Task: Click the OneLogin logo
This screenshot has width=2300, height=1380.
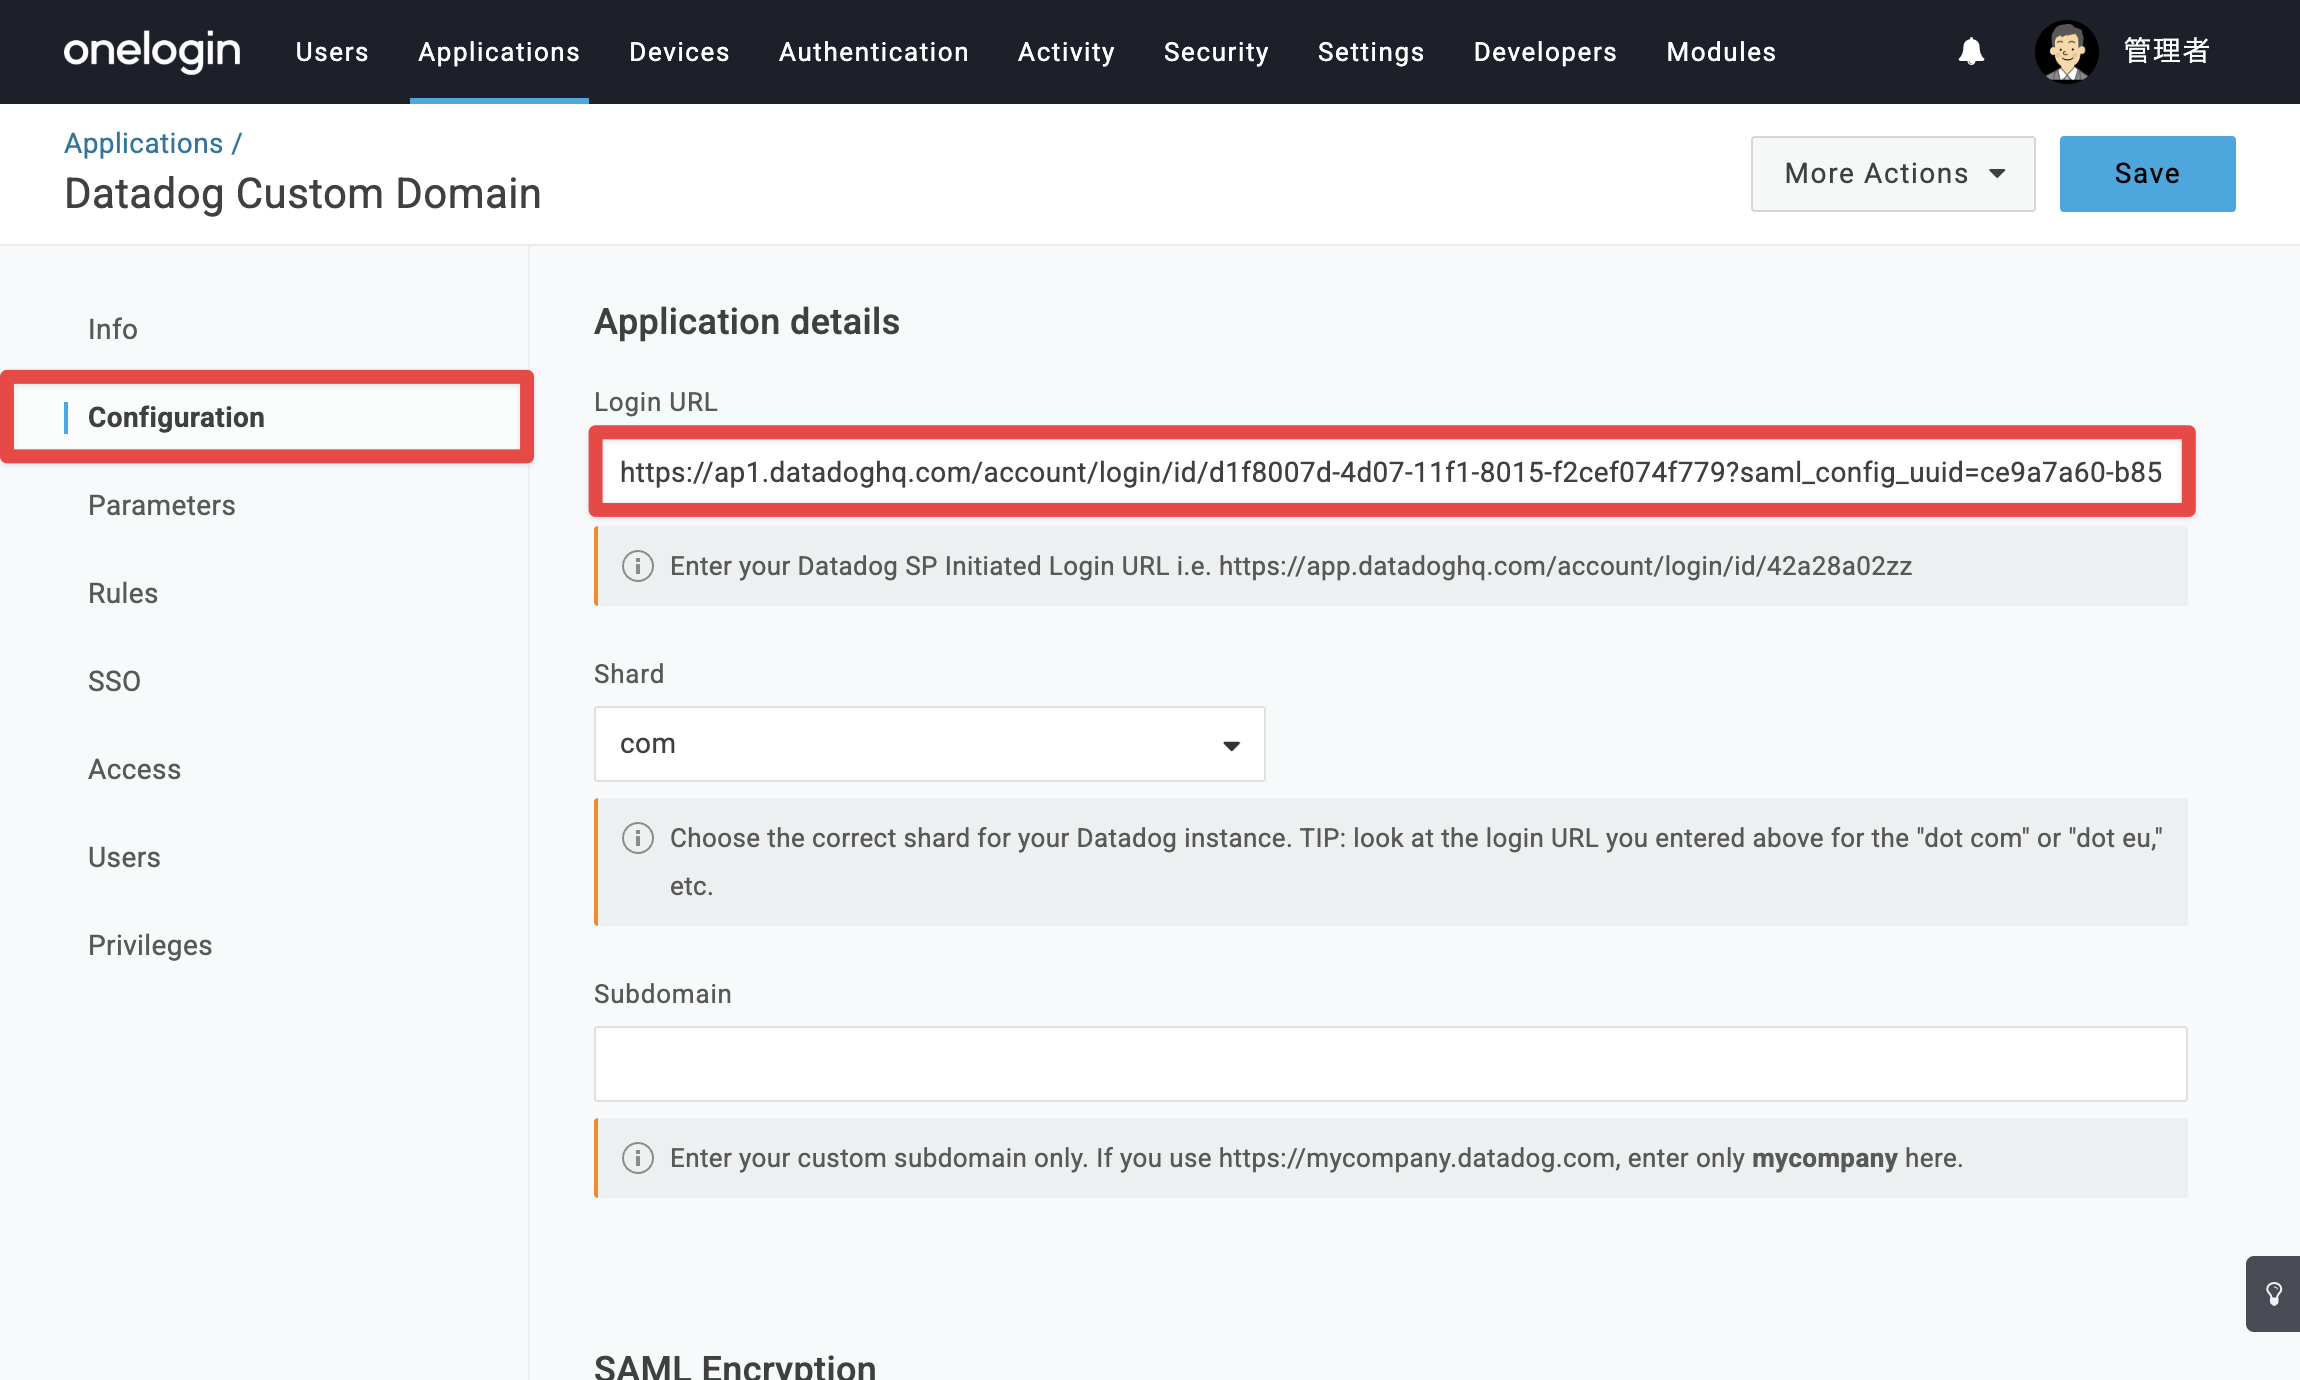Action: [152, 51]
